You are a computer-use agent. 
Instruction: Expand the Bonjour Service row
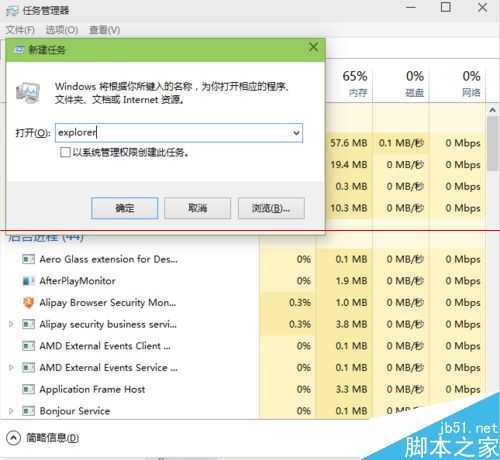click(11, 411)
